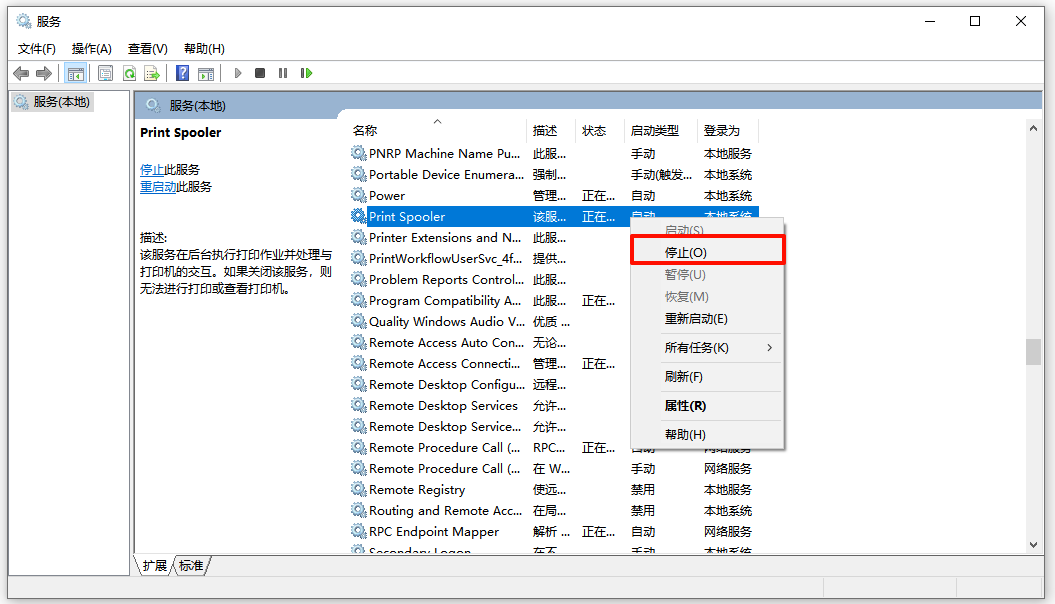Open the 查看 menu
This screenshot has width=1055, height=604.
click(146, 47)
